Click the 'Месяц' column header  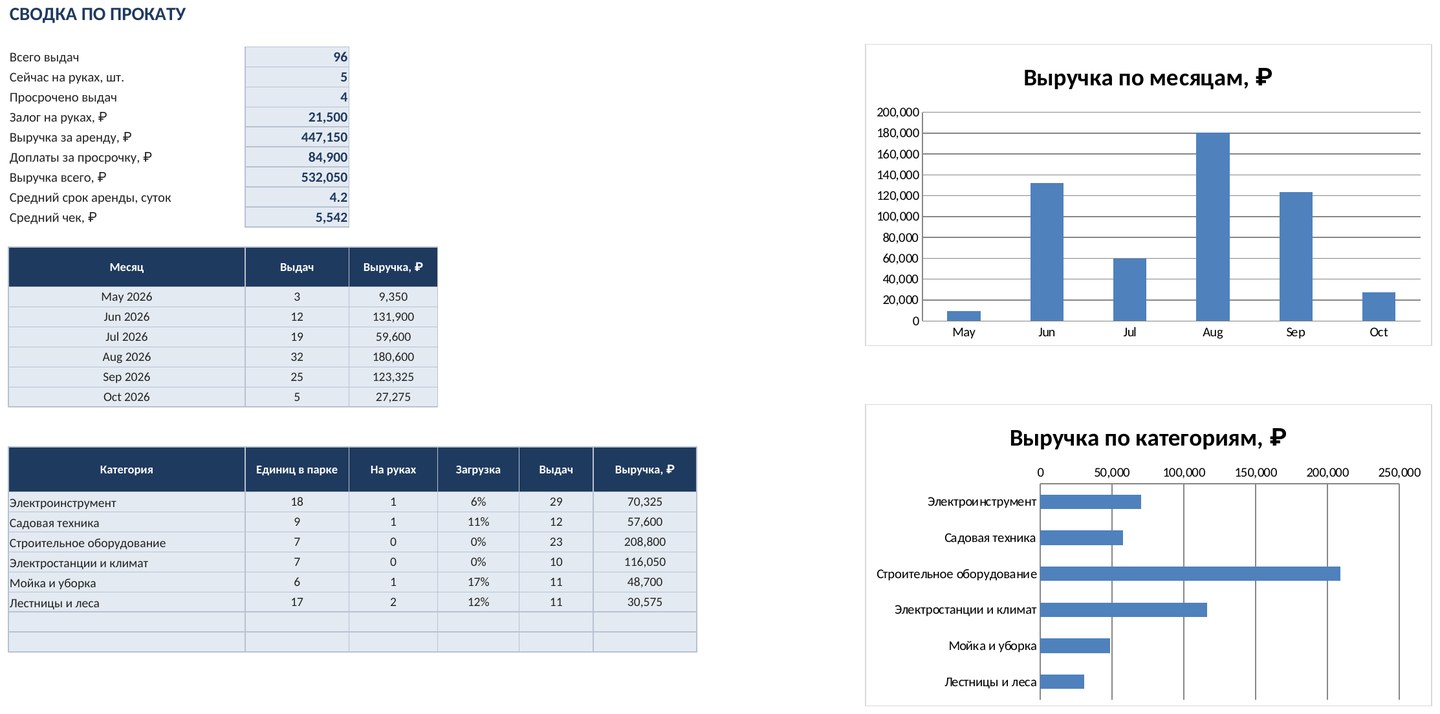tap(127, 267)
